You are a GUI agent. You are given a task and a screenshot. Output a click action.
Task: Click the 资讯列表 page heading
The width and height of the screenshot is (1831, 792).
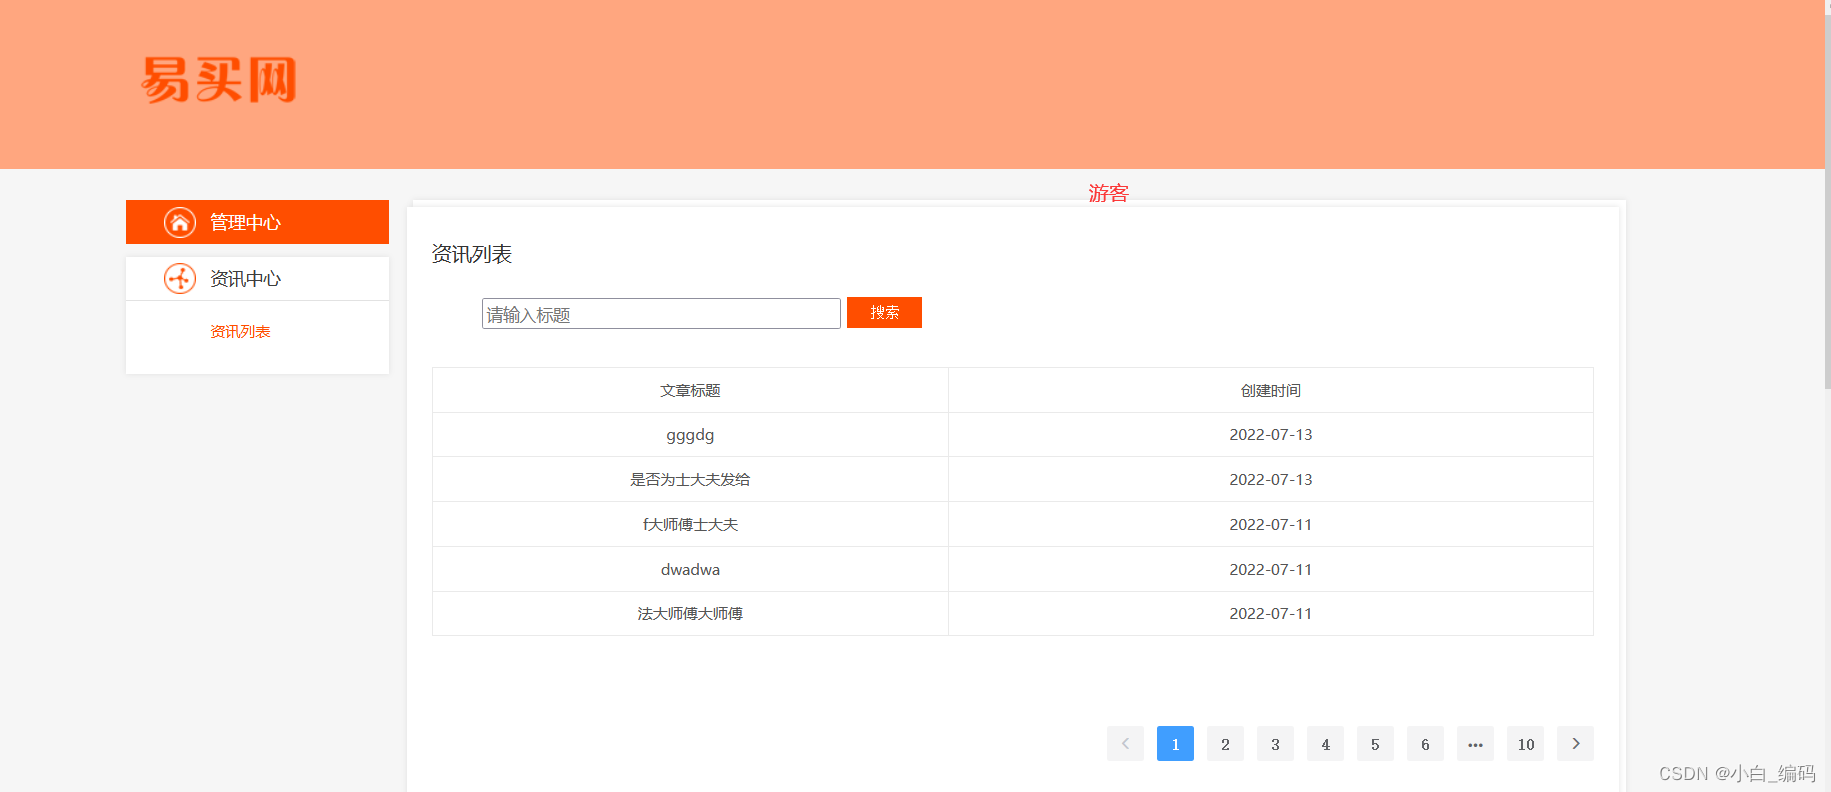pyautogui.click(x=471, y=254)
